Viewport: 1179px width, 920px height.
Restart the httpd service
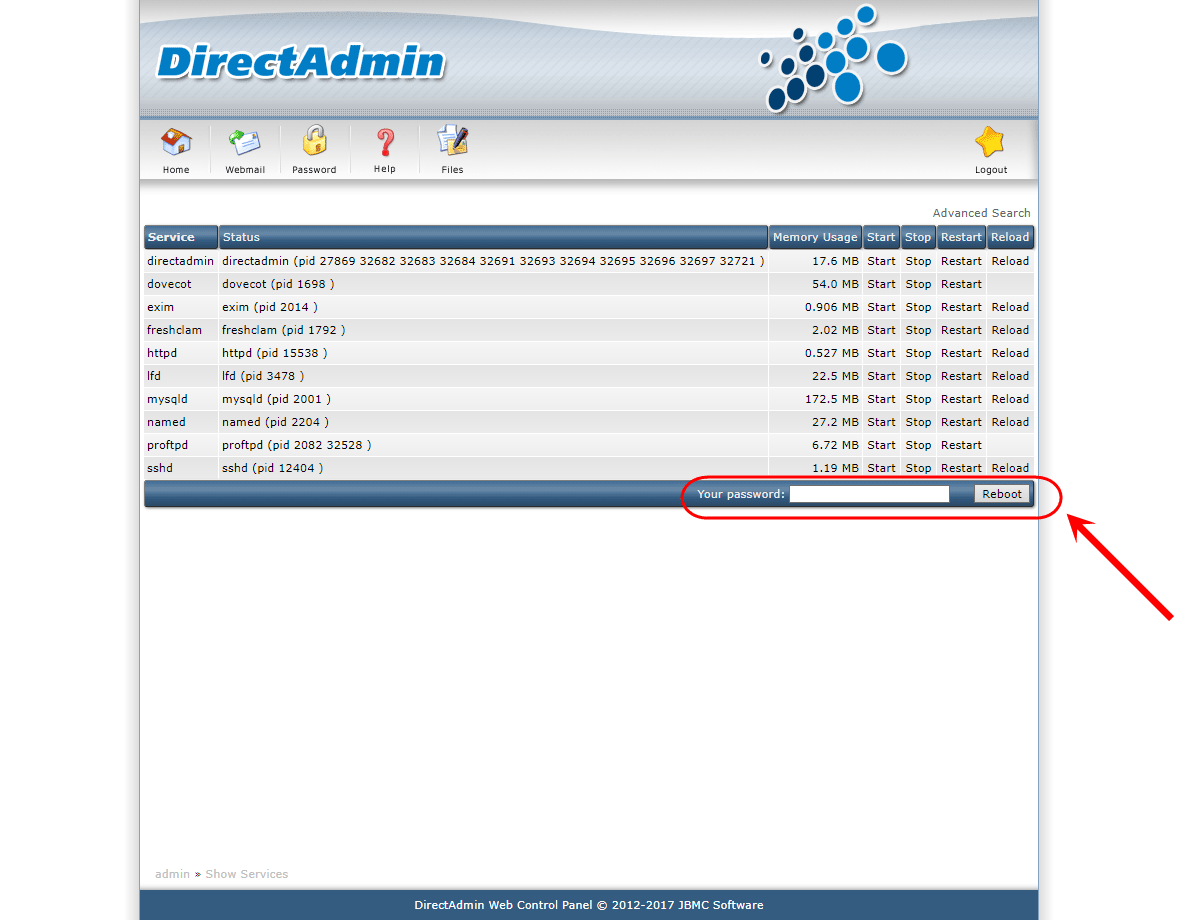(961, 353)
